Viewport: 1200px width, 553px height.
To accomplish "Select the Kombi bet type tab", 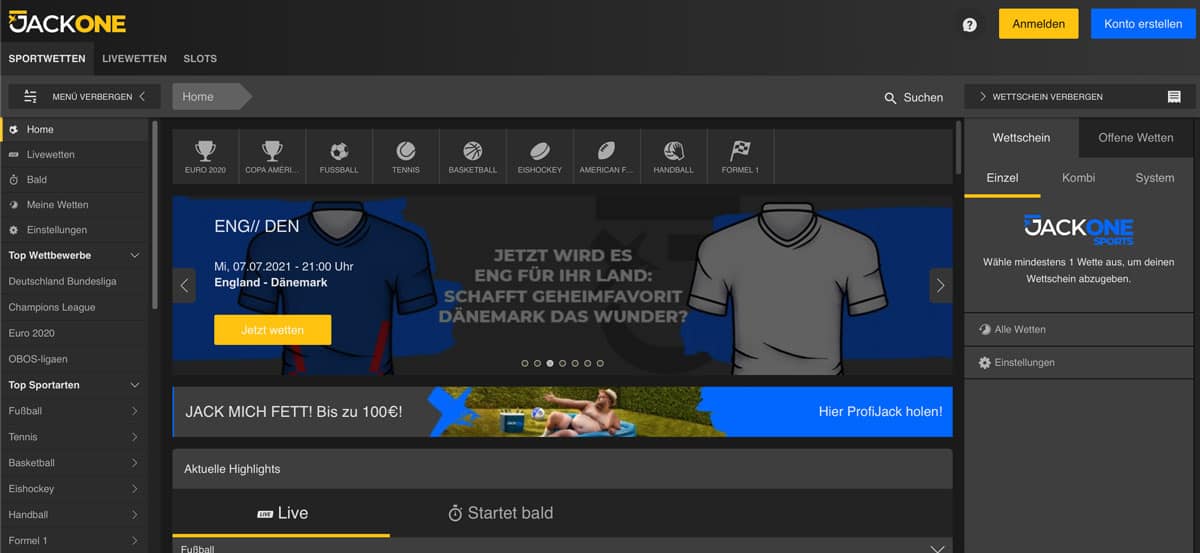I will (x=1078, y=178).
